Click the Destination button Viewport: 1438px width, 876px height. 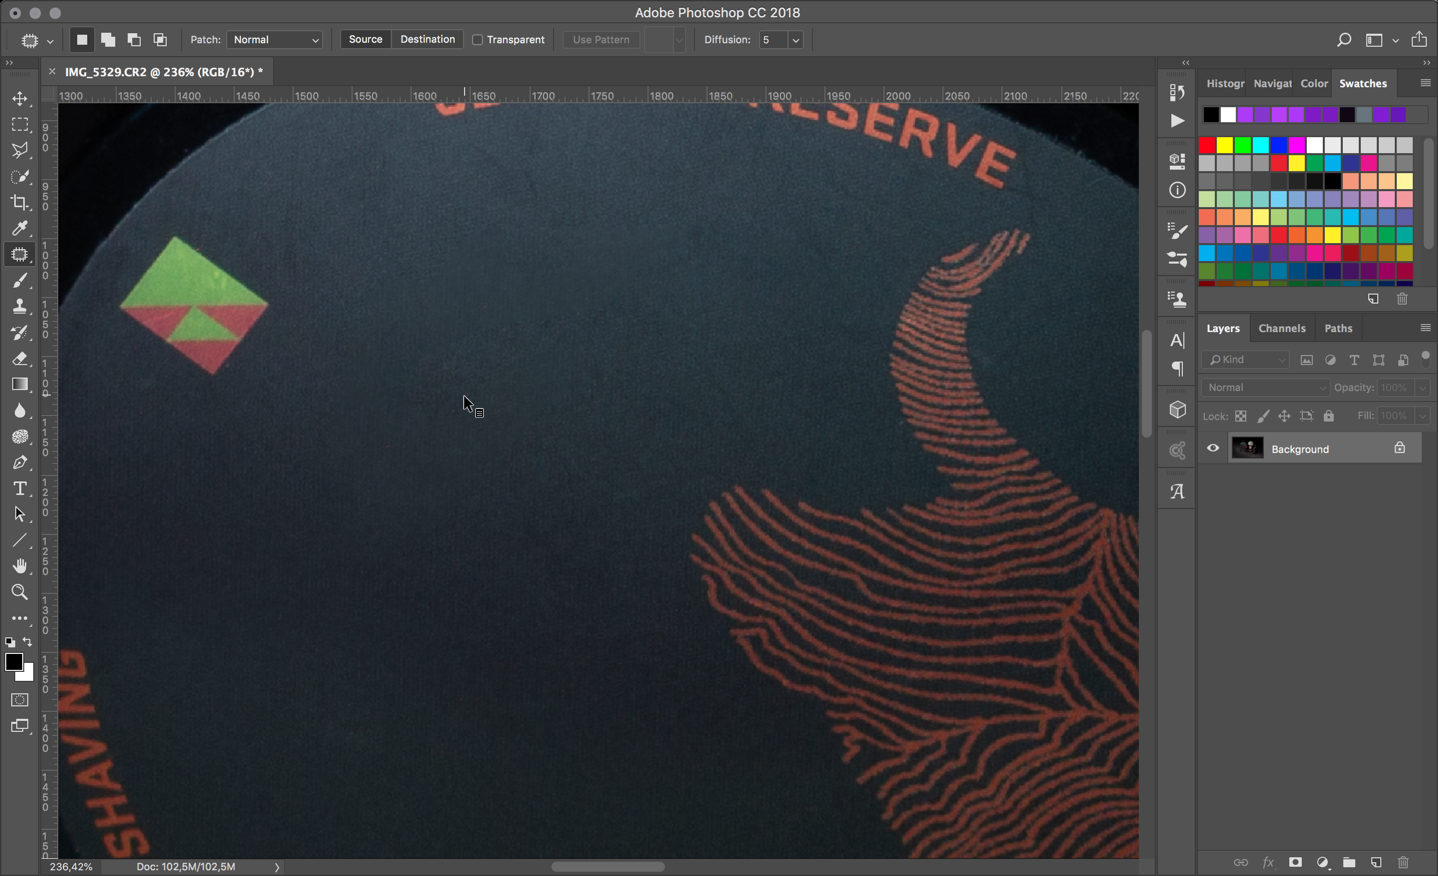tap(427, 40)
